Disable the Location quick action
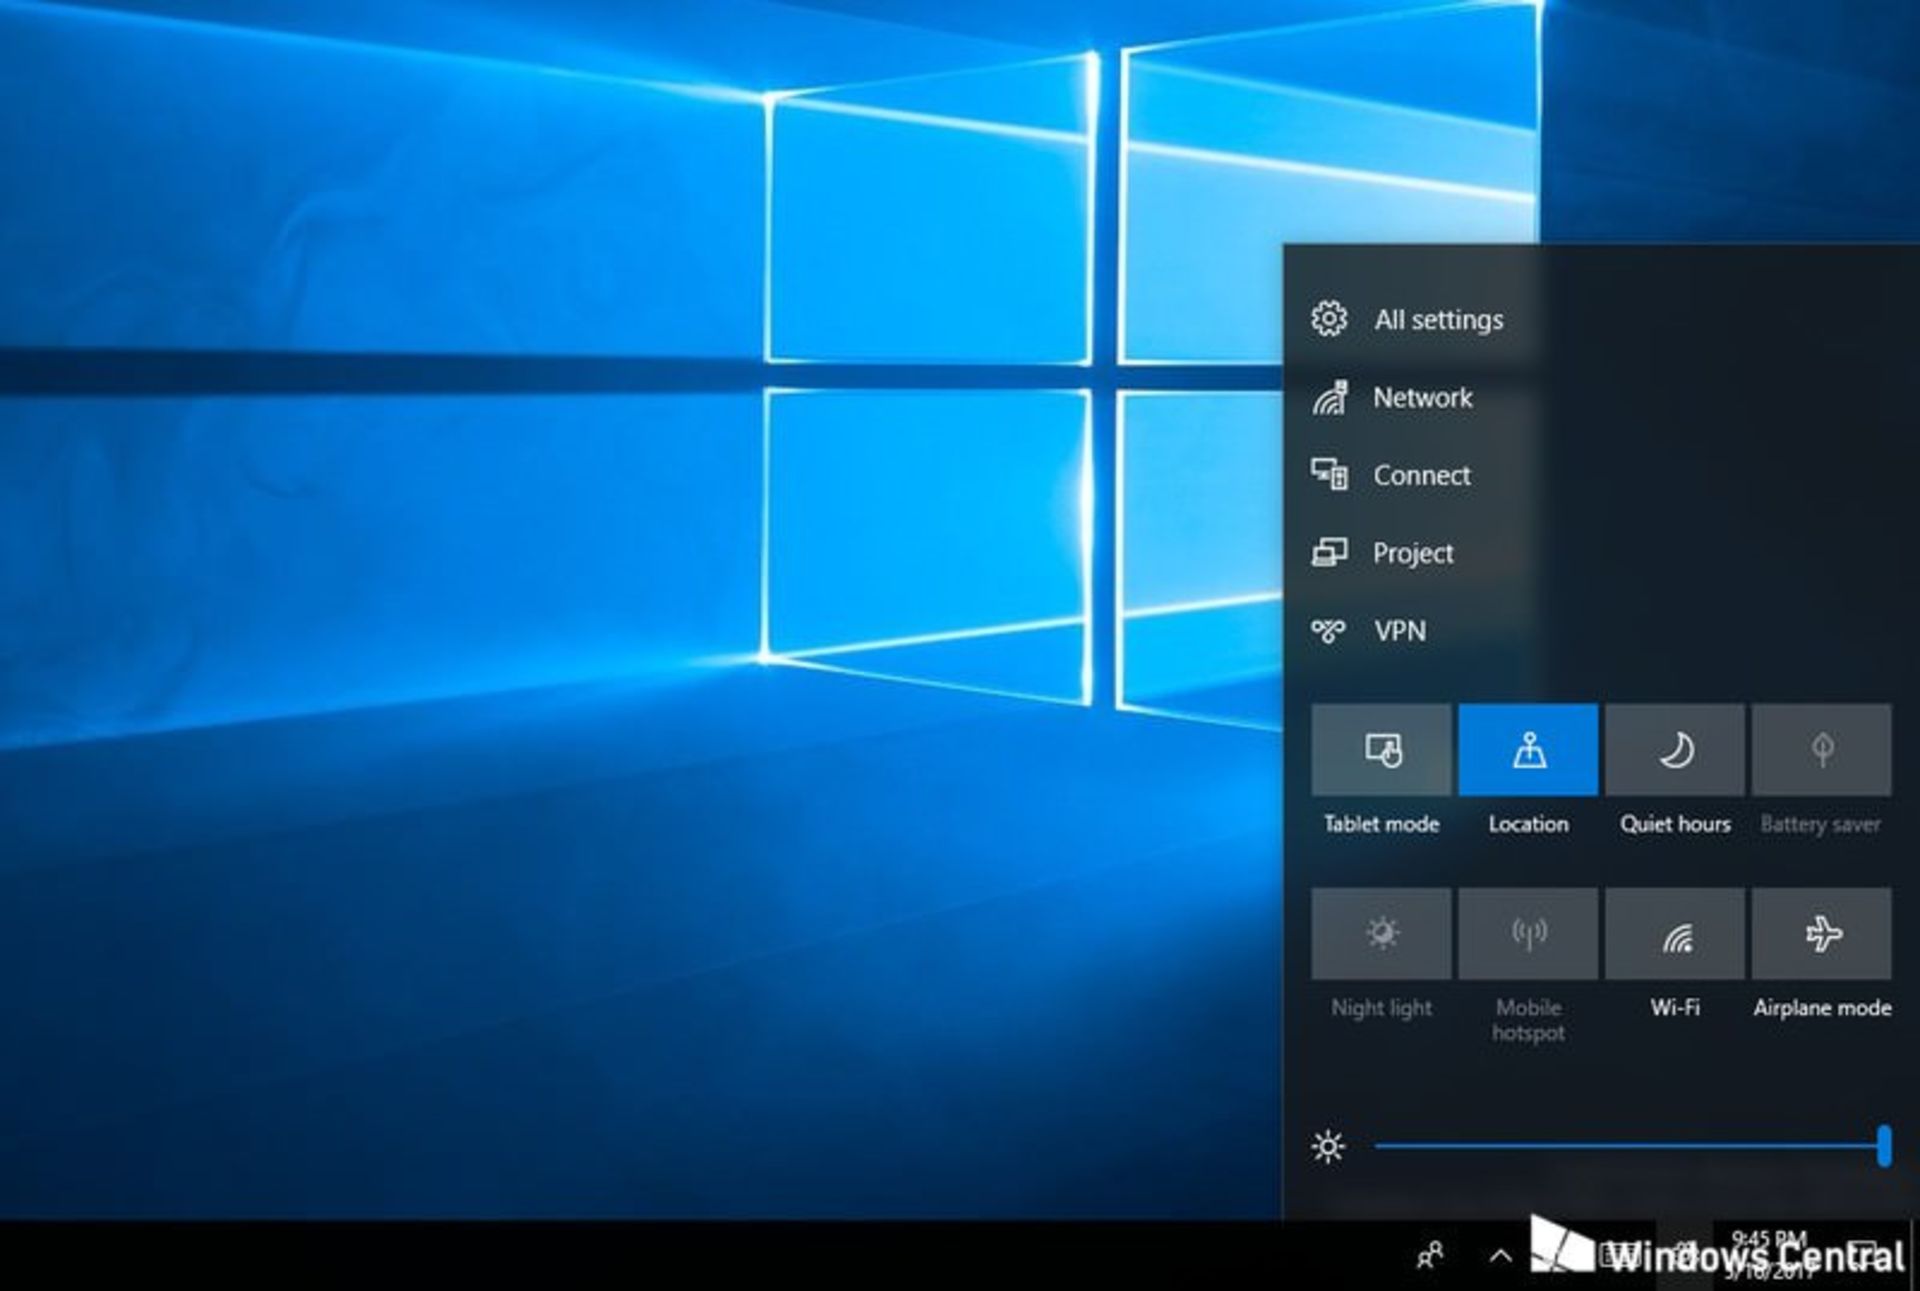 click(x=1528, y=750)
